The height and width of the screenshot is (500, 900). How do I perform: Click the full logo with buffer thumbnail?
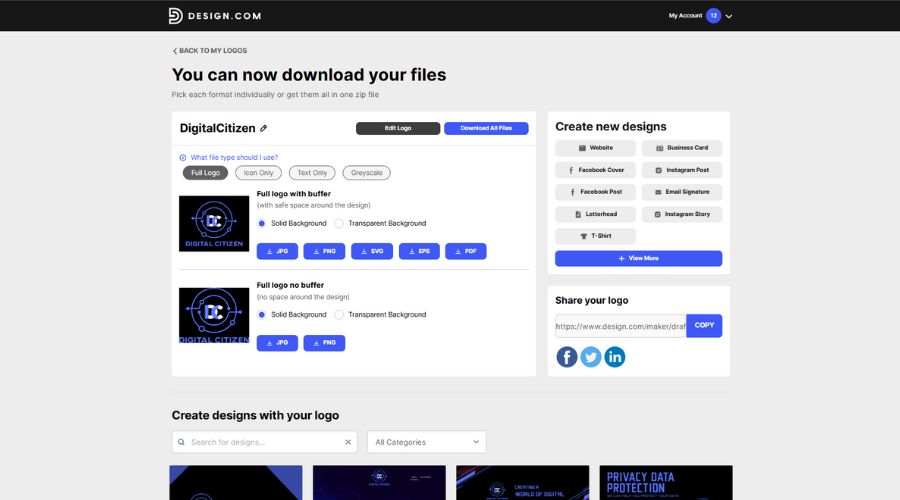click(214, 224)
